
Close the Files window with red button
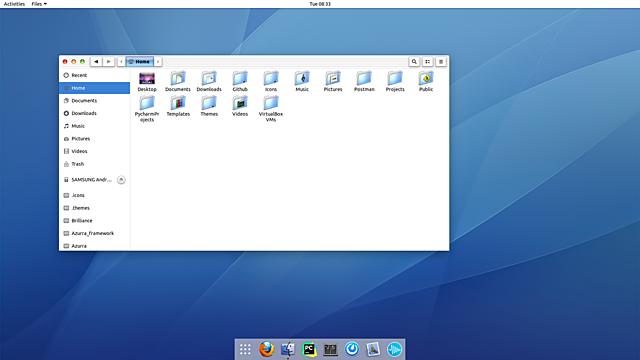click(x=65, y=62)
